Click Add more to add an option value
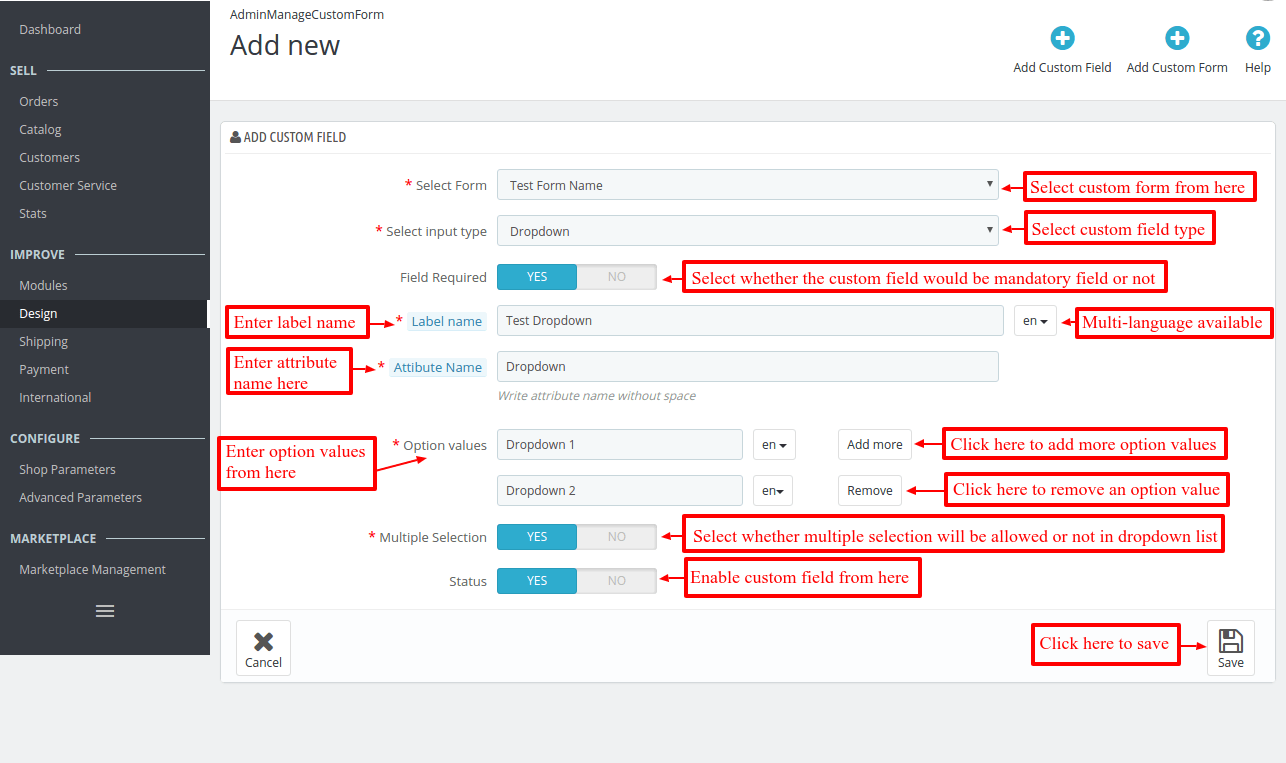1286x763 pixels. pyautogui.click(x=874, y=443)
